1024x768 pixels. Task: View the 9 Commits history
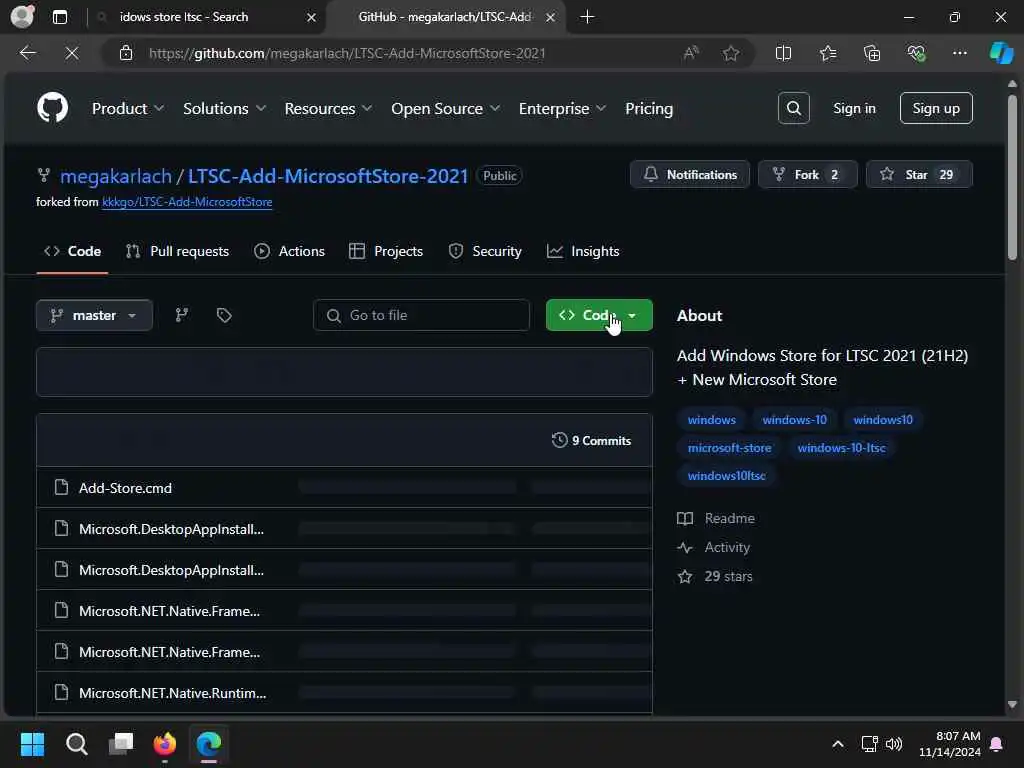point(592,441)
